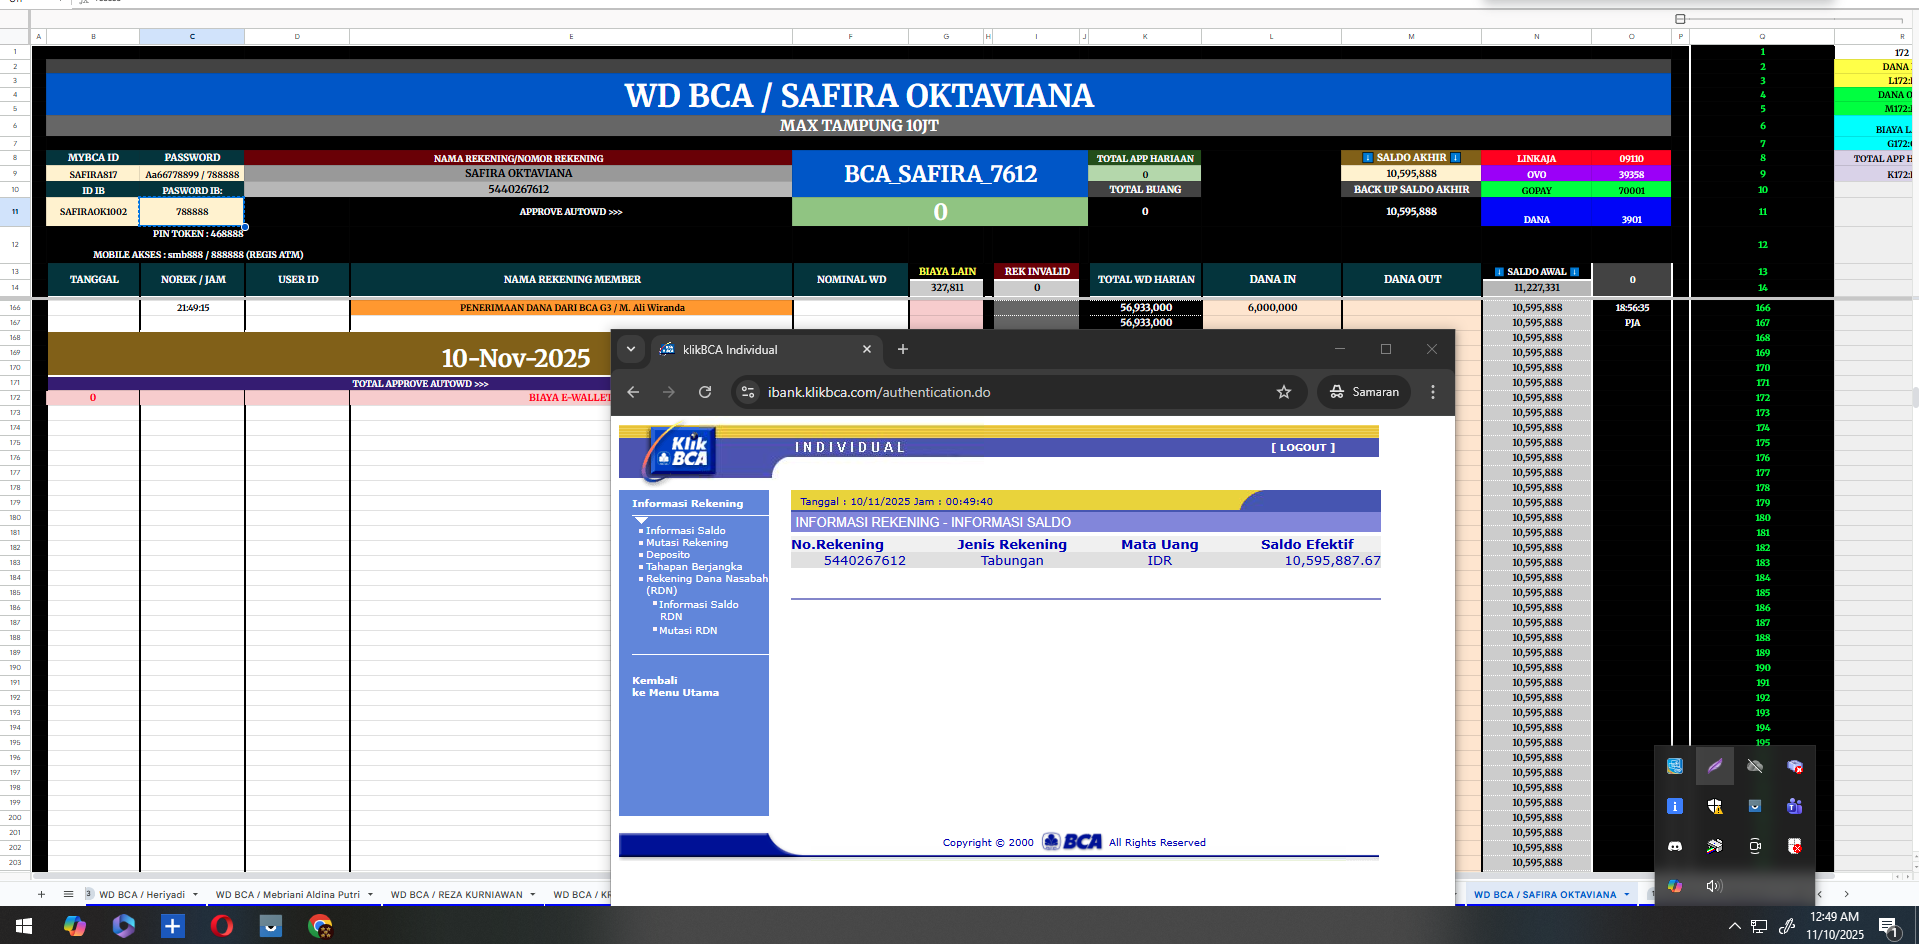Click the speaker volume tray icon
The width and height of the screenshot is (1919, 944).
pyautogui.click(x=1715, y=886)
